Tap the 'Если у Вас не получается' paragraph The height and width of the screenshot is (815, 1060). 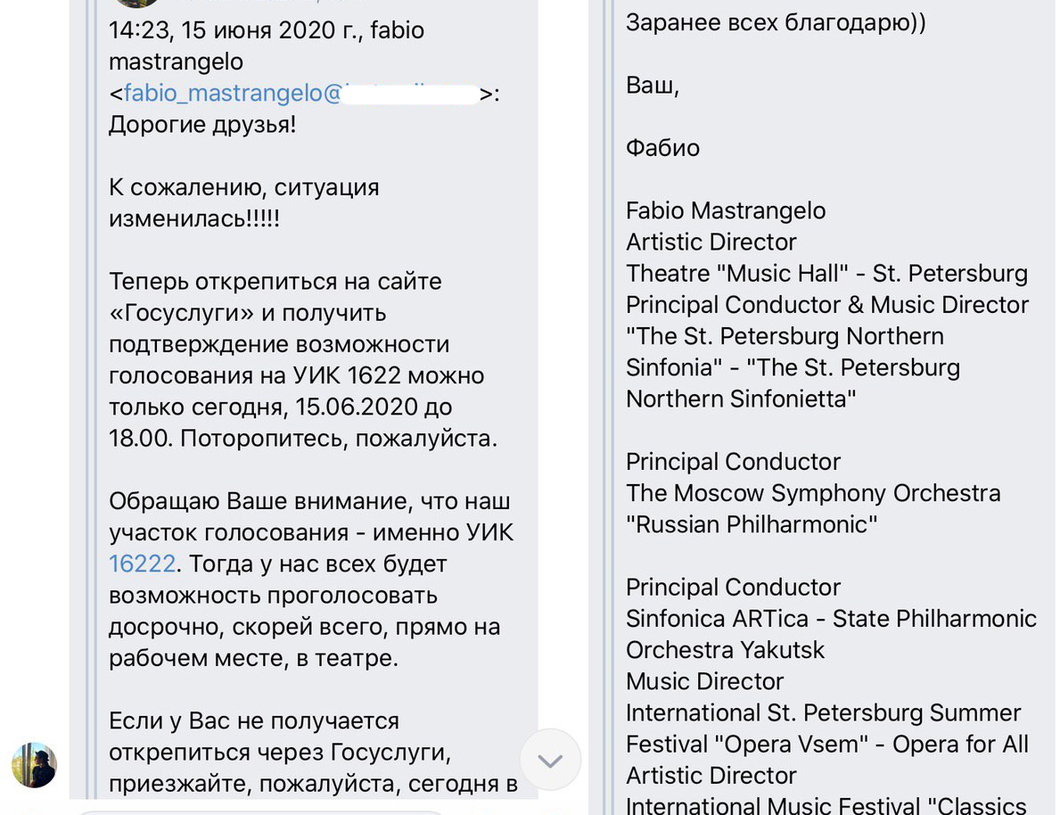[x=313, y=752]
